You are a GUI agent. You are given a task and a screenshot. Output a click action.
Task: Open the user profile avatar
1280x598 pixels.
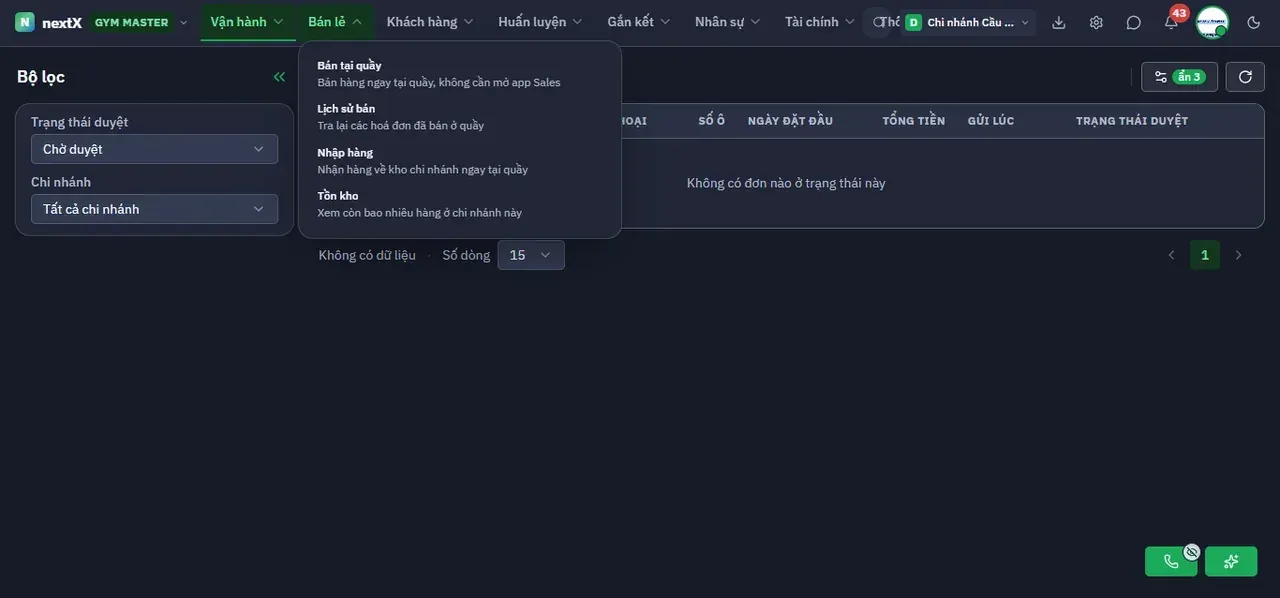point(1212,22)
